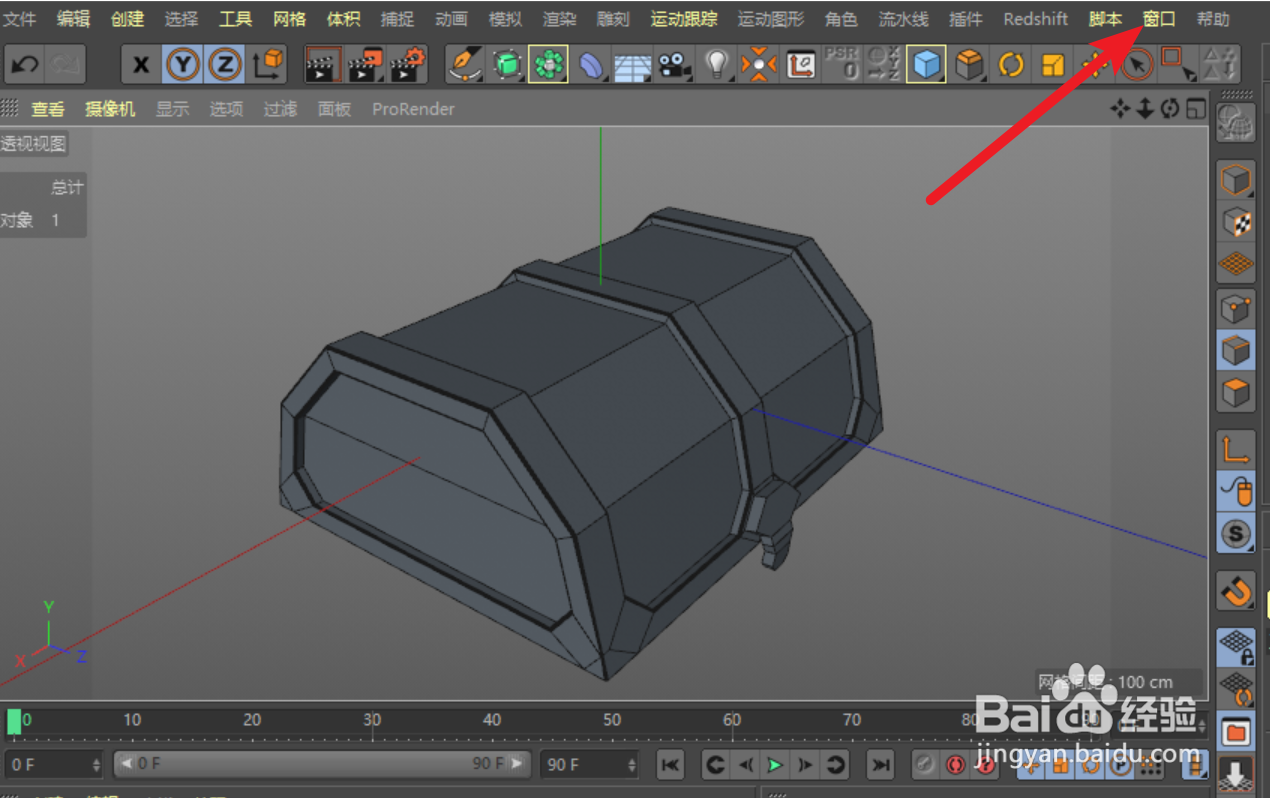The width and height of the screenshot is (1270, 798).
Task: Click the 0 F current frame field
Action: tap(54, 765)
